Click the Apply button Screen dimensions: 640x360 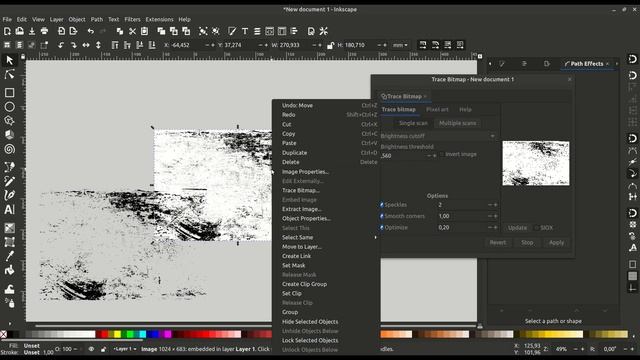pos(556,242)
